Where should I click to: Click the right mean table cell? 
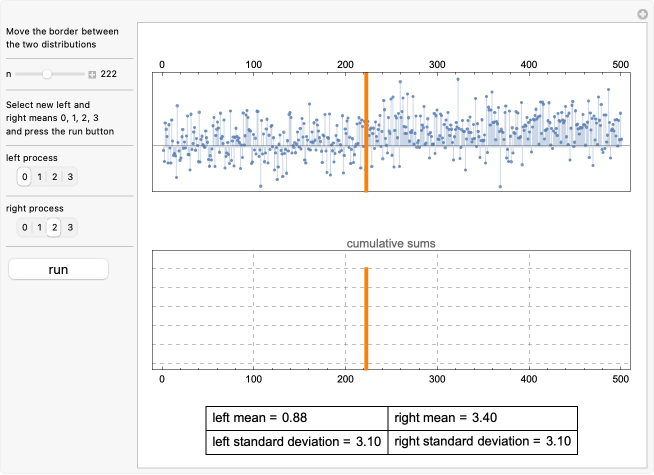(x=482, y=418)
